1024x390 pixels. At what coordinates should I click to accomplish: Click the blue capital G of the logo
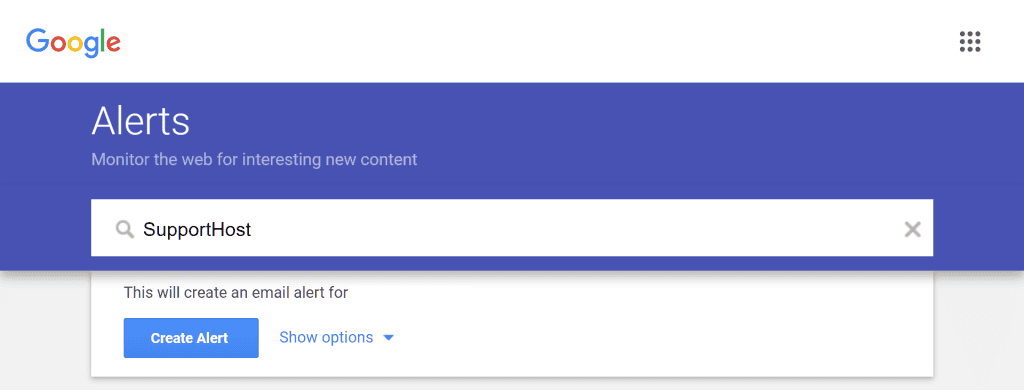tap(37, 41)
